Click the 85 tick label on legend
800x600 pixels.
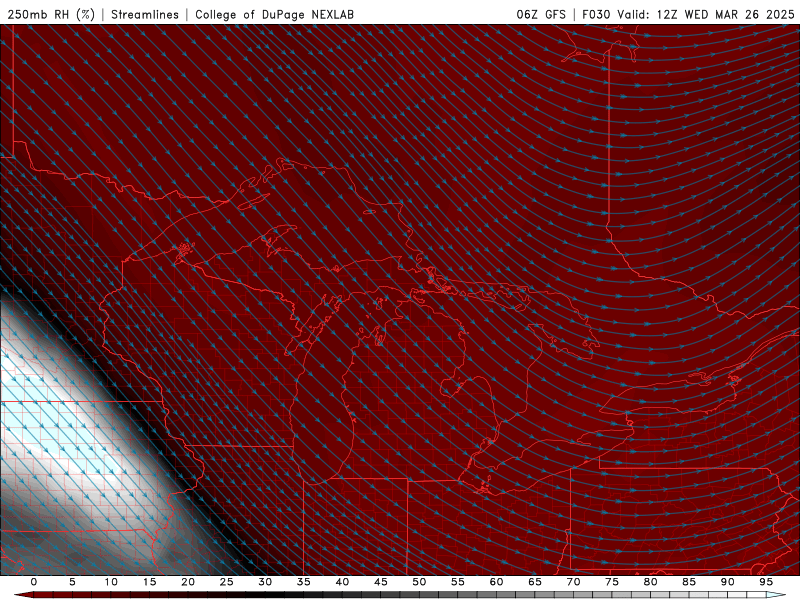[689, 582]
